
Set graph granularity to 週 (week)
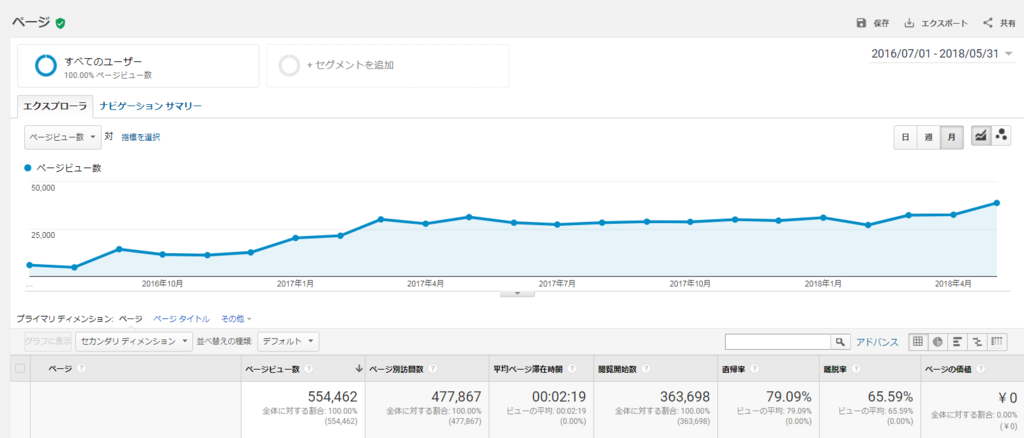click(928, 138)
